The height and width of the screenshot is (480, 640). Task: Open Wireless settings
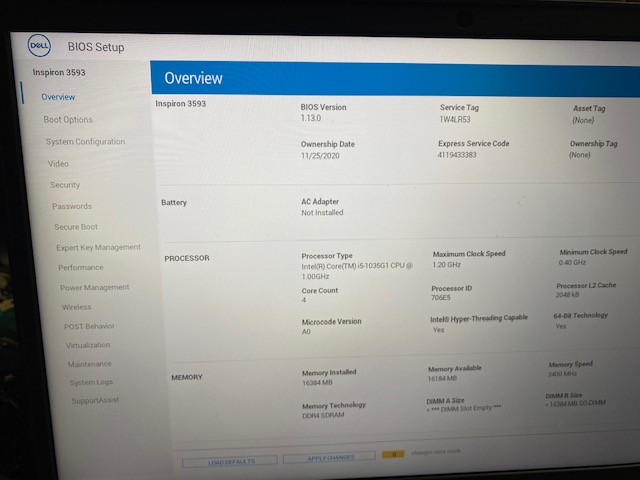pos(77,307)
